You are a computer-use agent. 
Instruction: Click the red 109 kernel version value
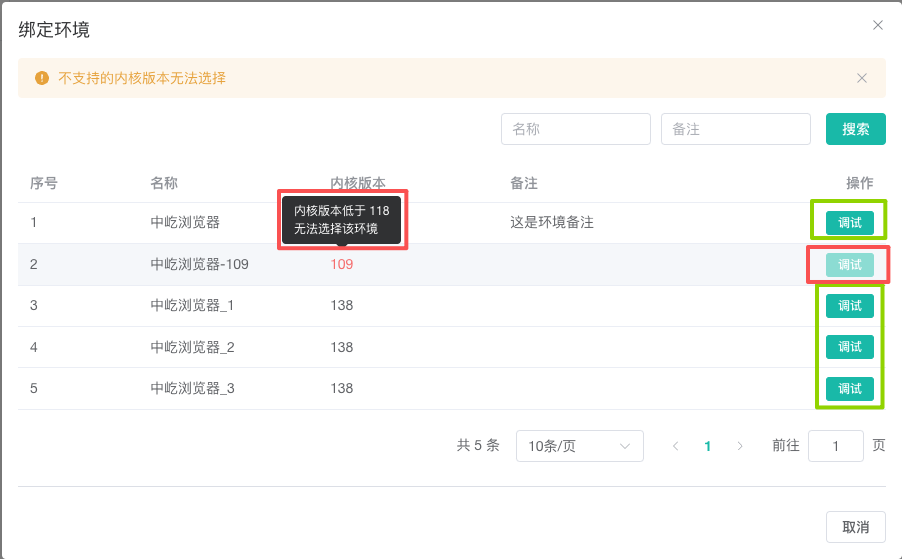click(342, 265)
